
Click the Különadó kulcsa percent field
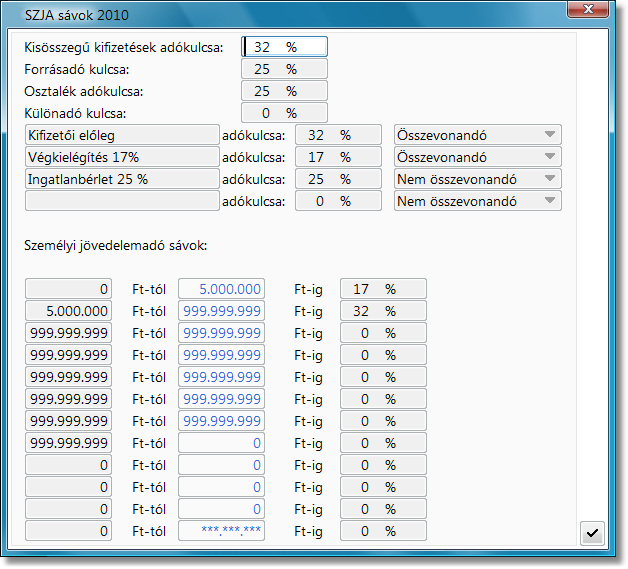point(284,113)
